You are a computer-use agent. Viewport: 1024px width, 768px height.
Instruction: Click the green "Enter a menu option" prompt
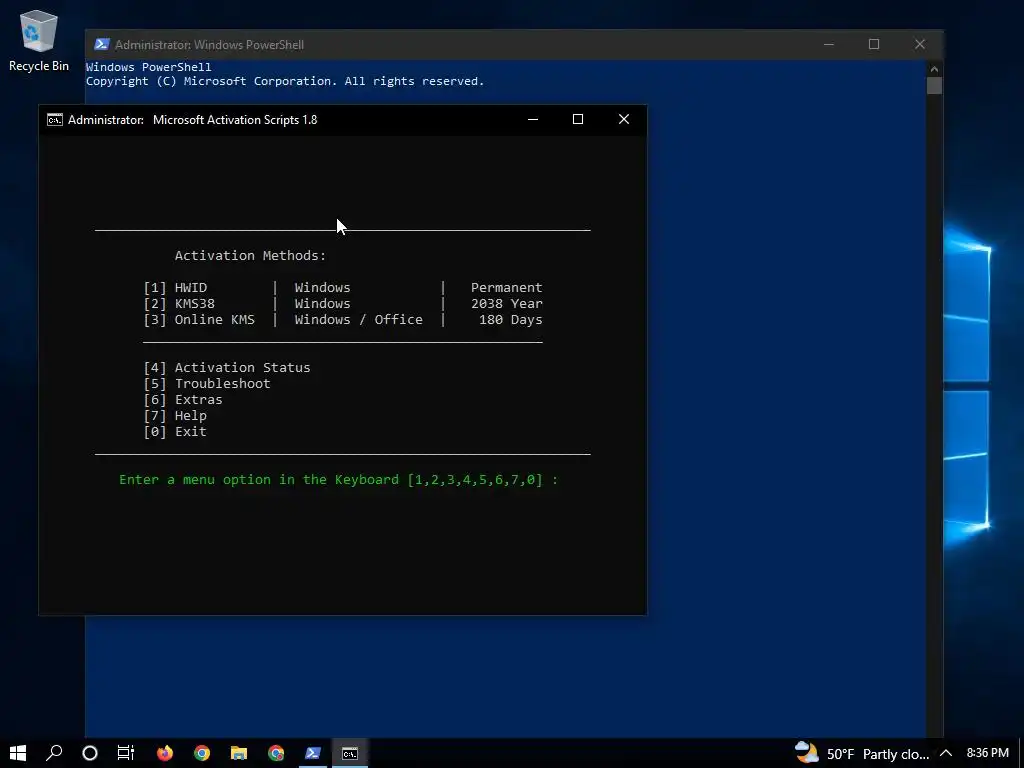(338, 479)
